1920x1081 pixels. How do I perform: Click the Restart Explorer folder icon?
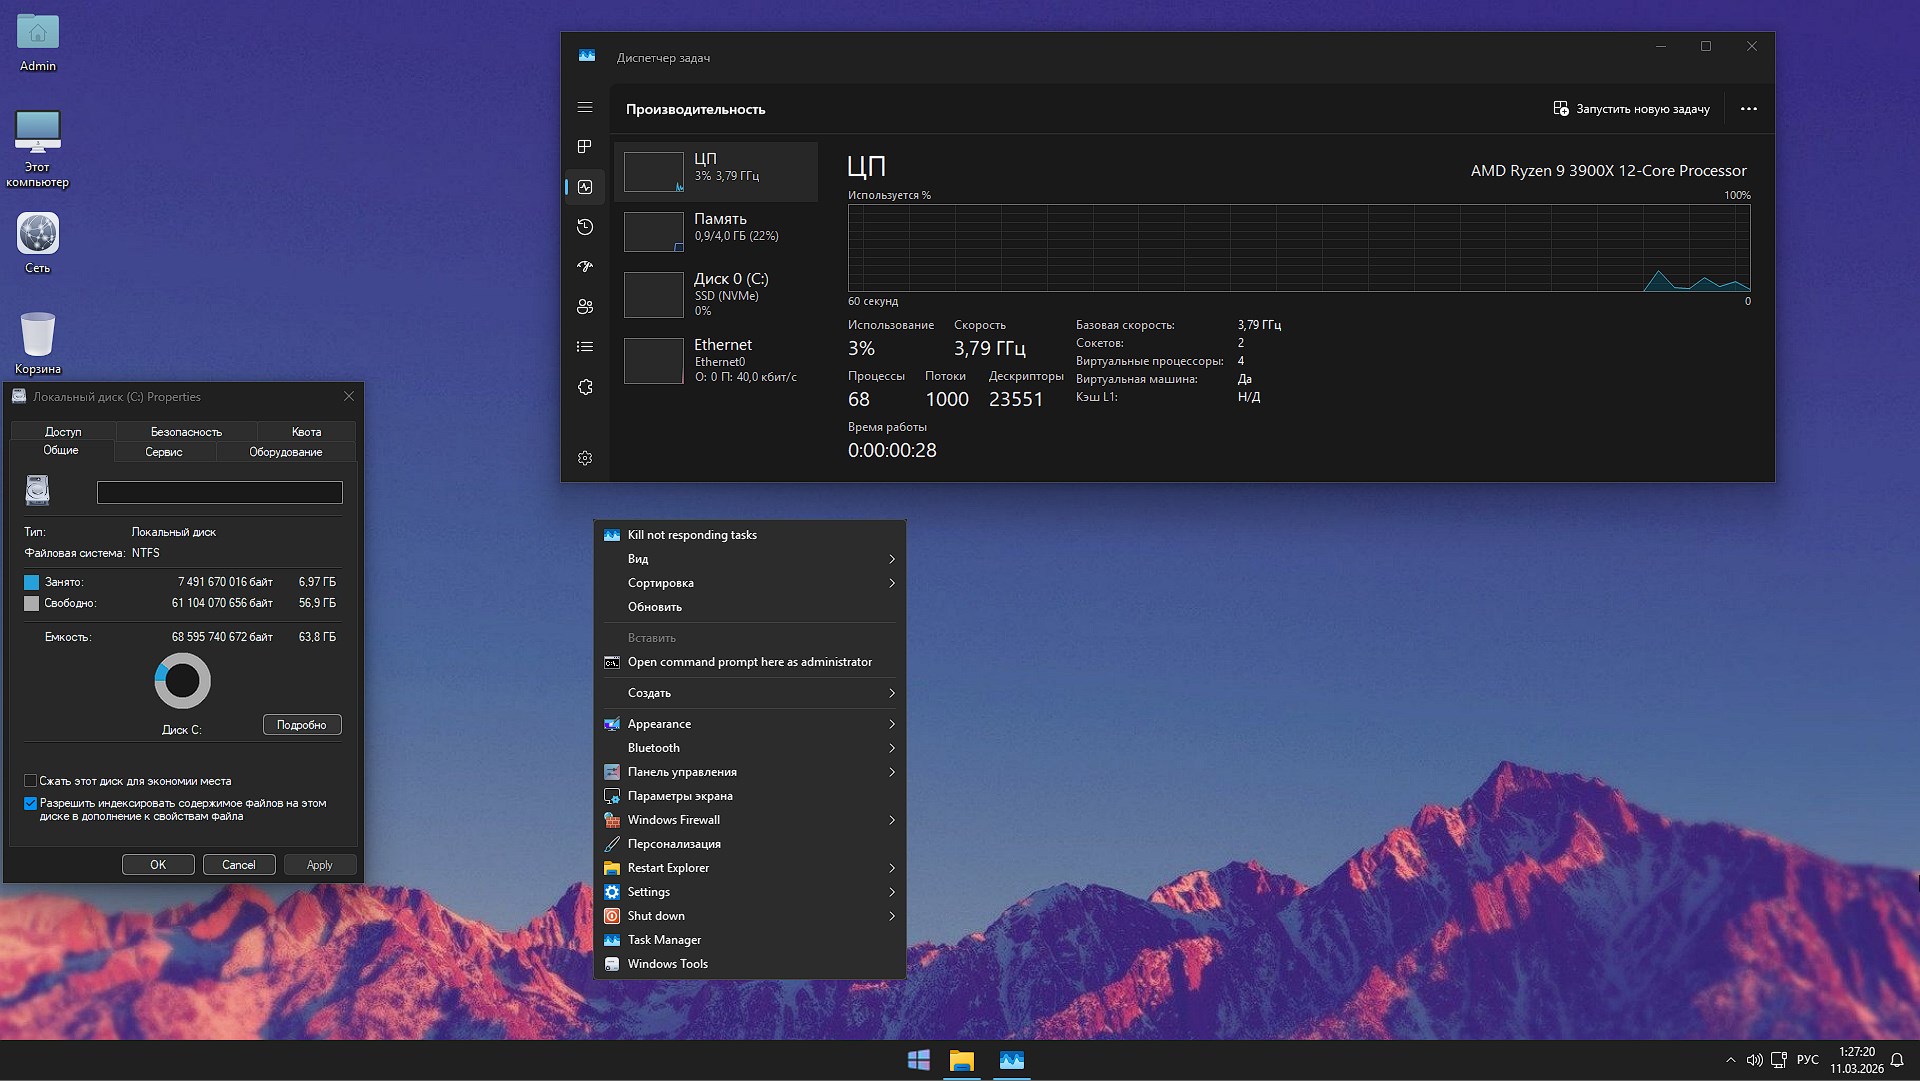612,868
